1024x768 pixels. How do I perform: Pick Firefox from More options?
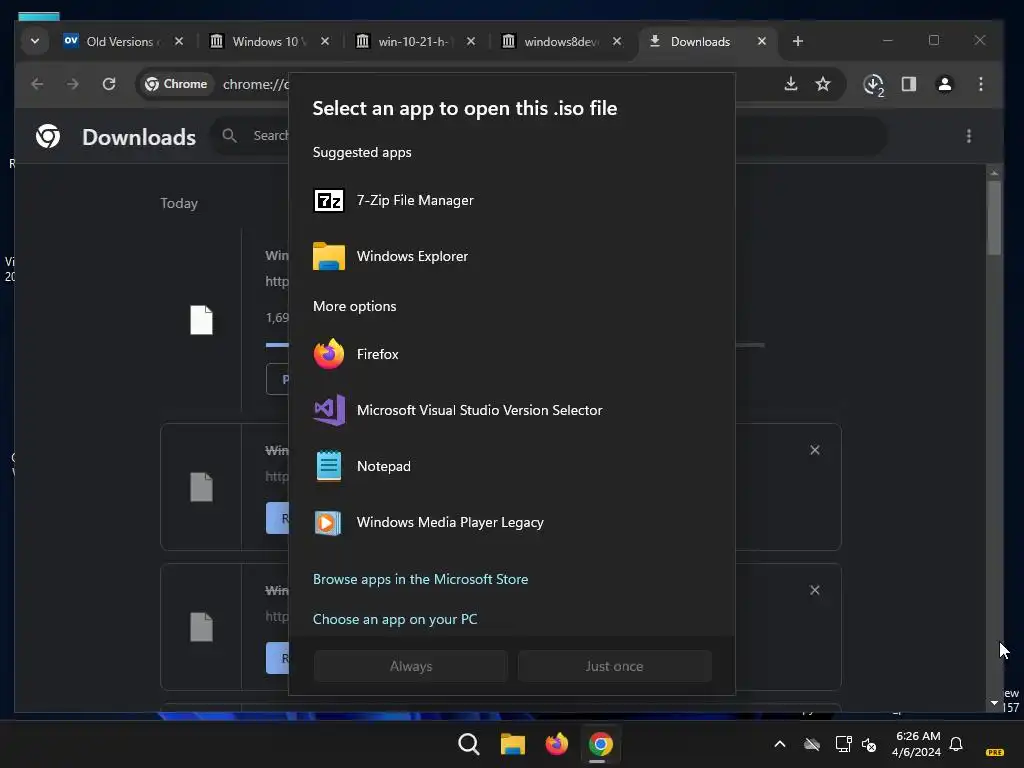(512, 355)
